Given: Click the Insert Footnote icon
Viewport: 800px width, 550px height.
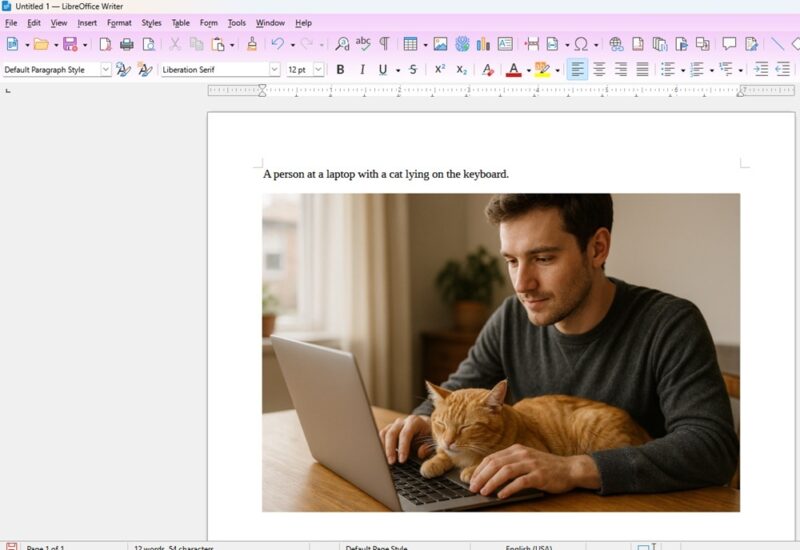Looking at the screenshot, I should 638,44.
